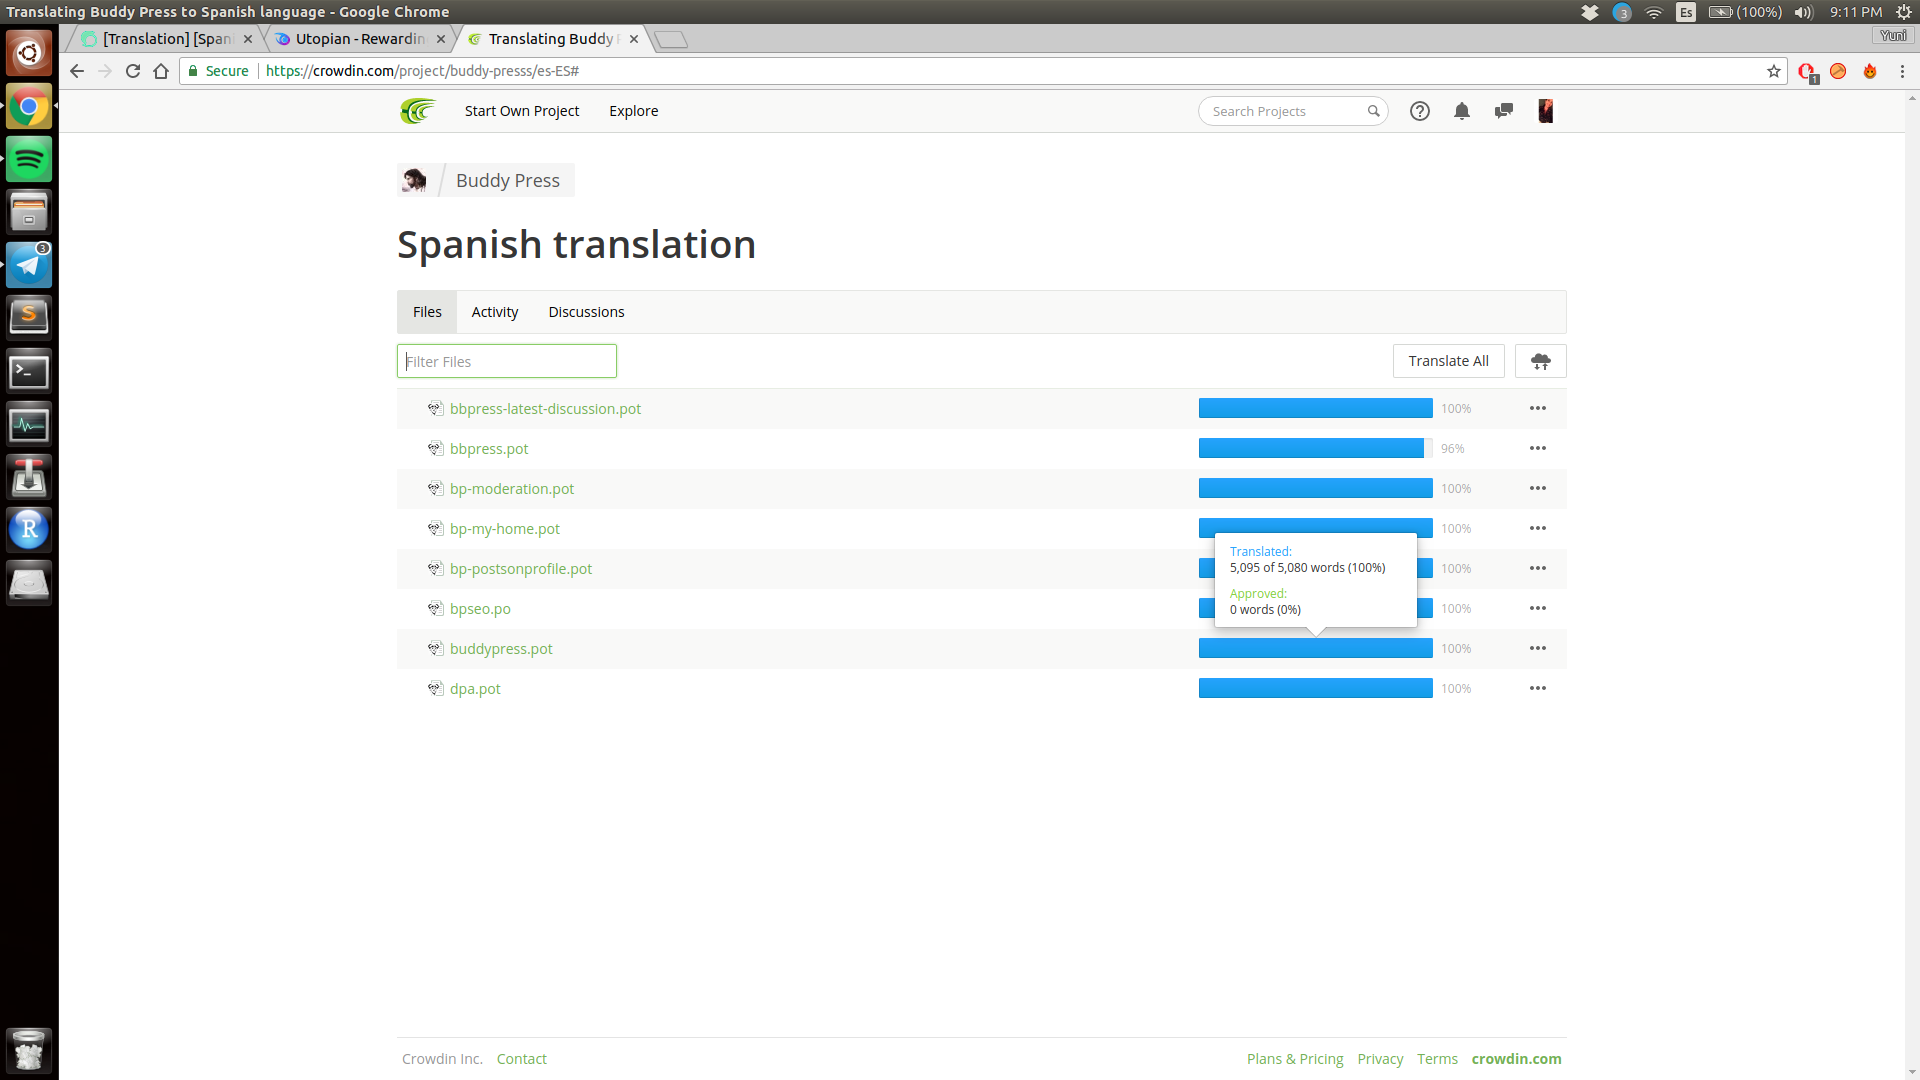Switch to the Activity tab

[495, 312]
